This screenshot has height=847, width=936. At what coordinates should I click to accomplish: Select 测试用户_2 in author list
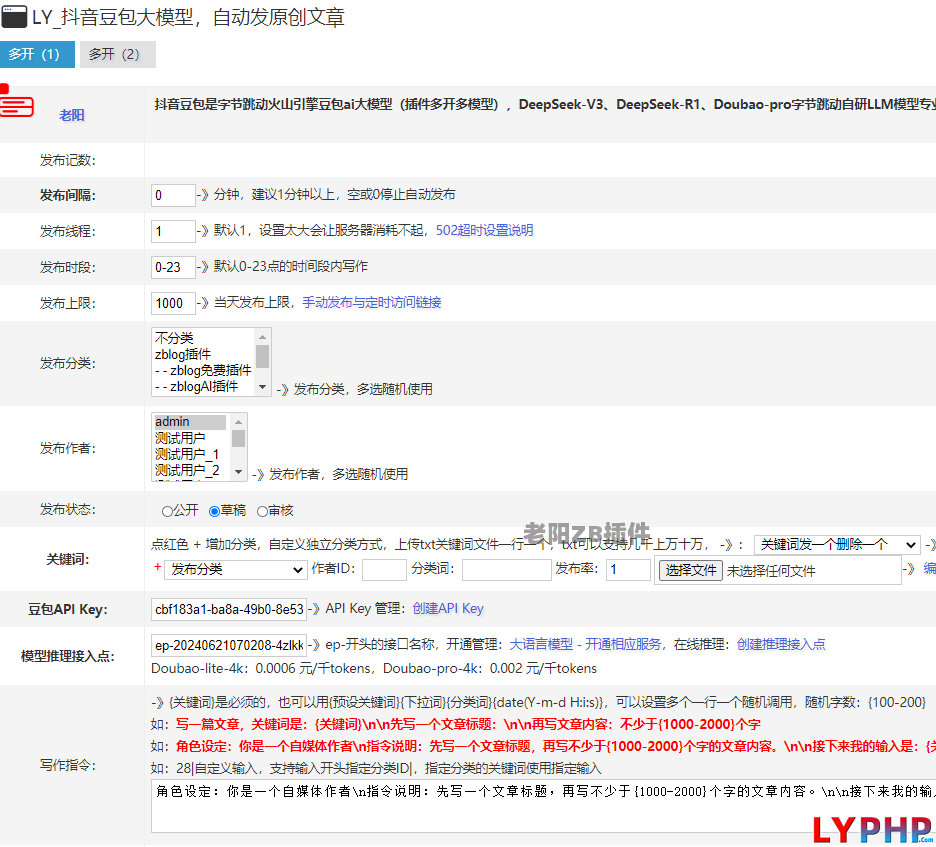[x=187, y=470]
